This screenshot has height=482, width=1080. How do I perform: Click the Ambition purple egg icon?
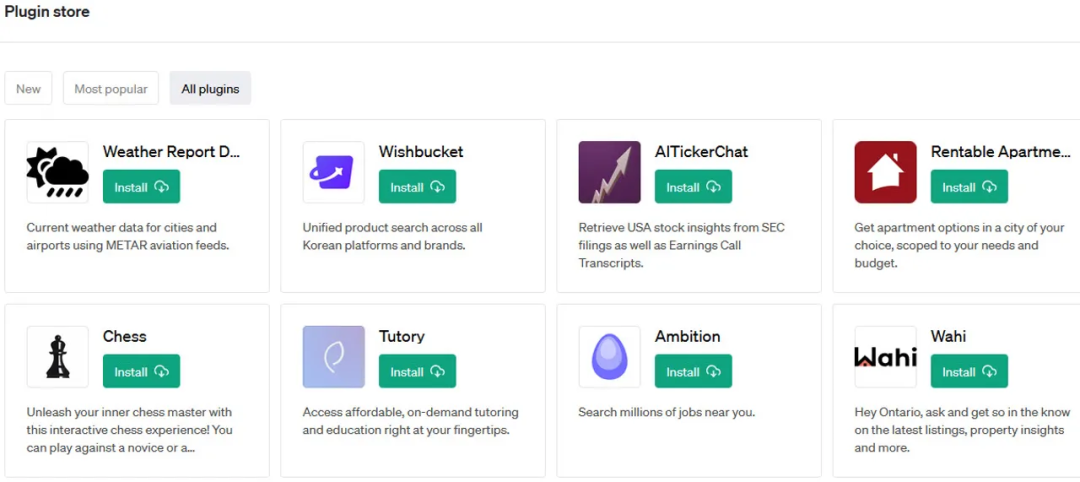click(609, 357)
